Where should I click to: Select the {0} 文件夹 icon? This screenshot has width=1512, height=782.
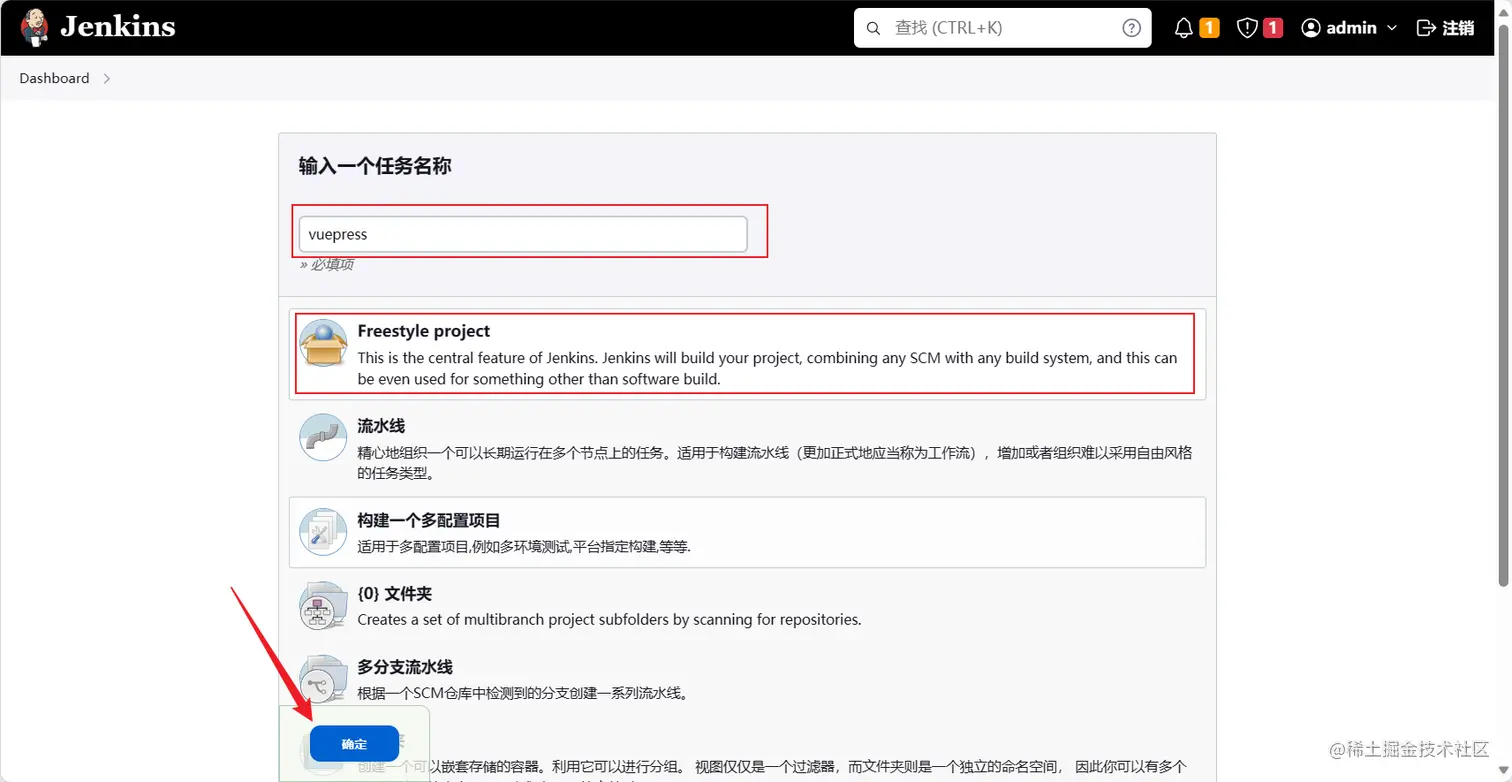(x=323, y=604)
